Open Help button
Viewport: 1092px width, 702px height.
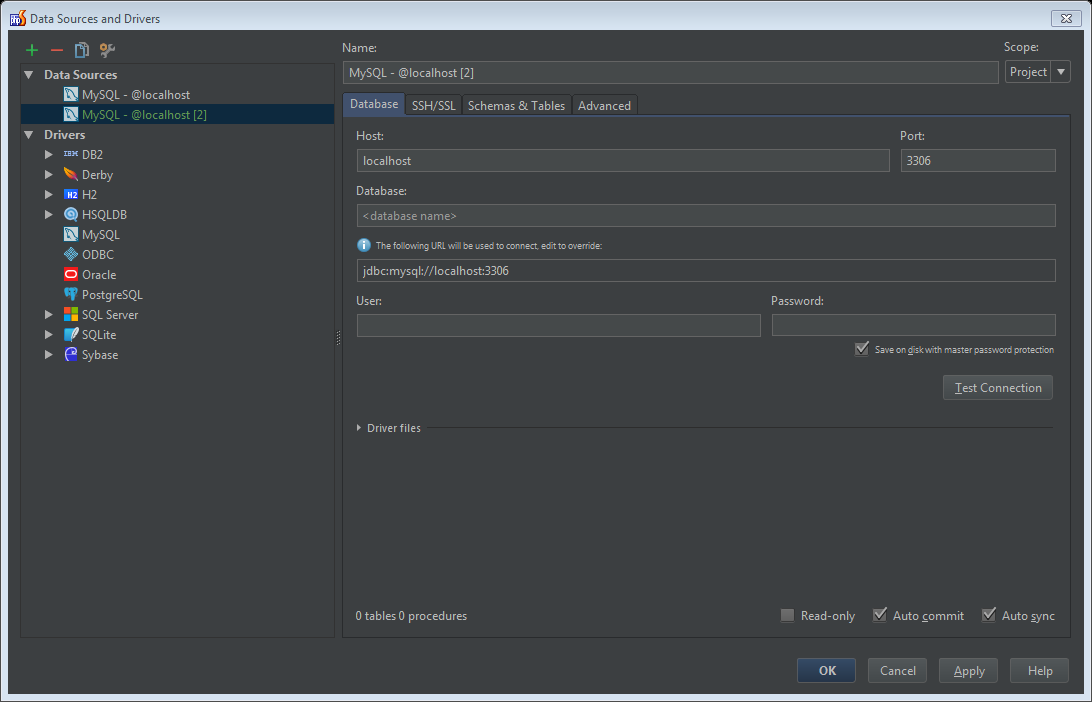coord(1040,671)
